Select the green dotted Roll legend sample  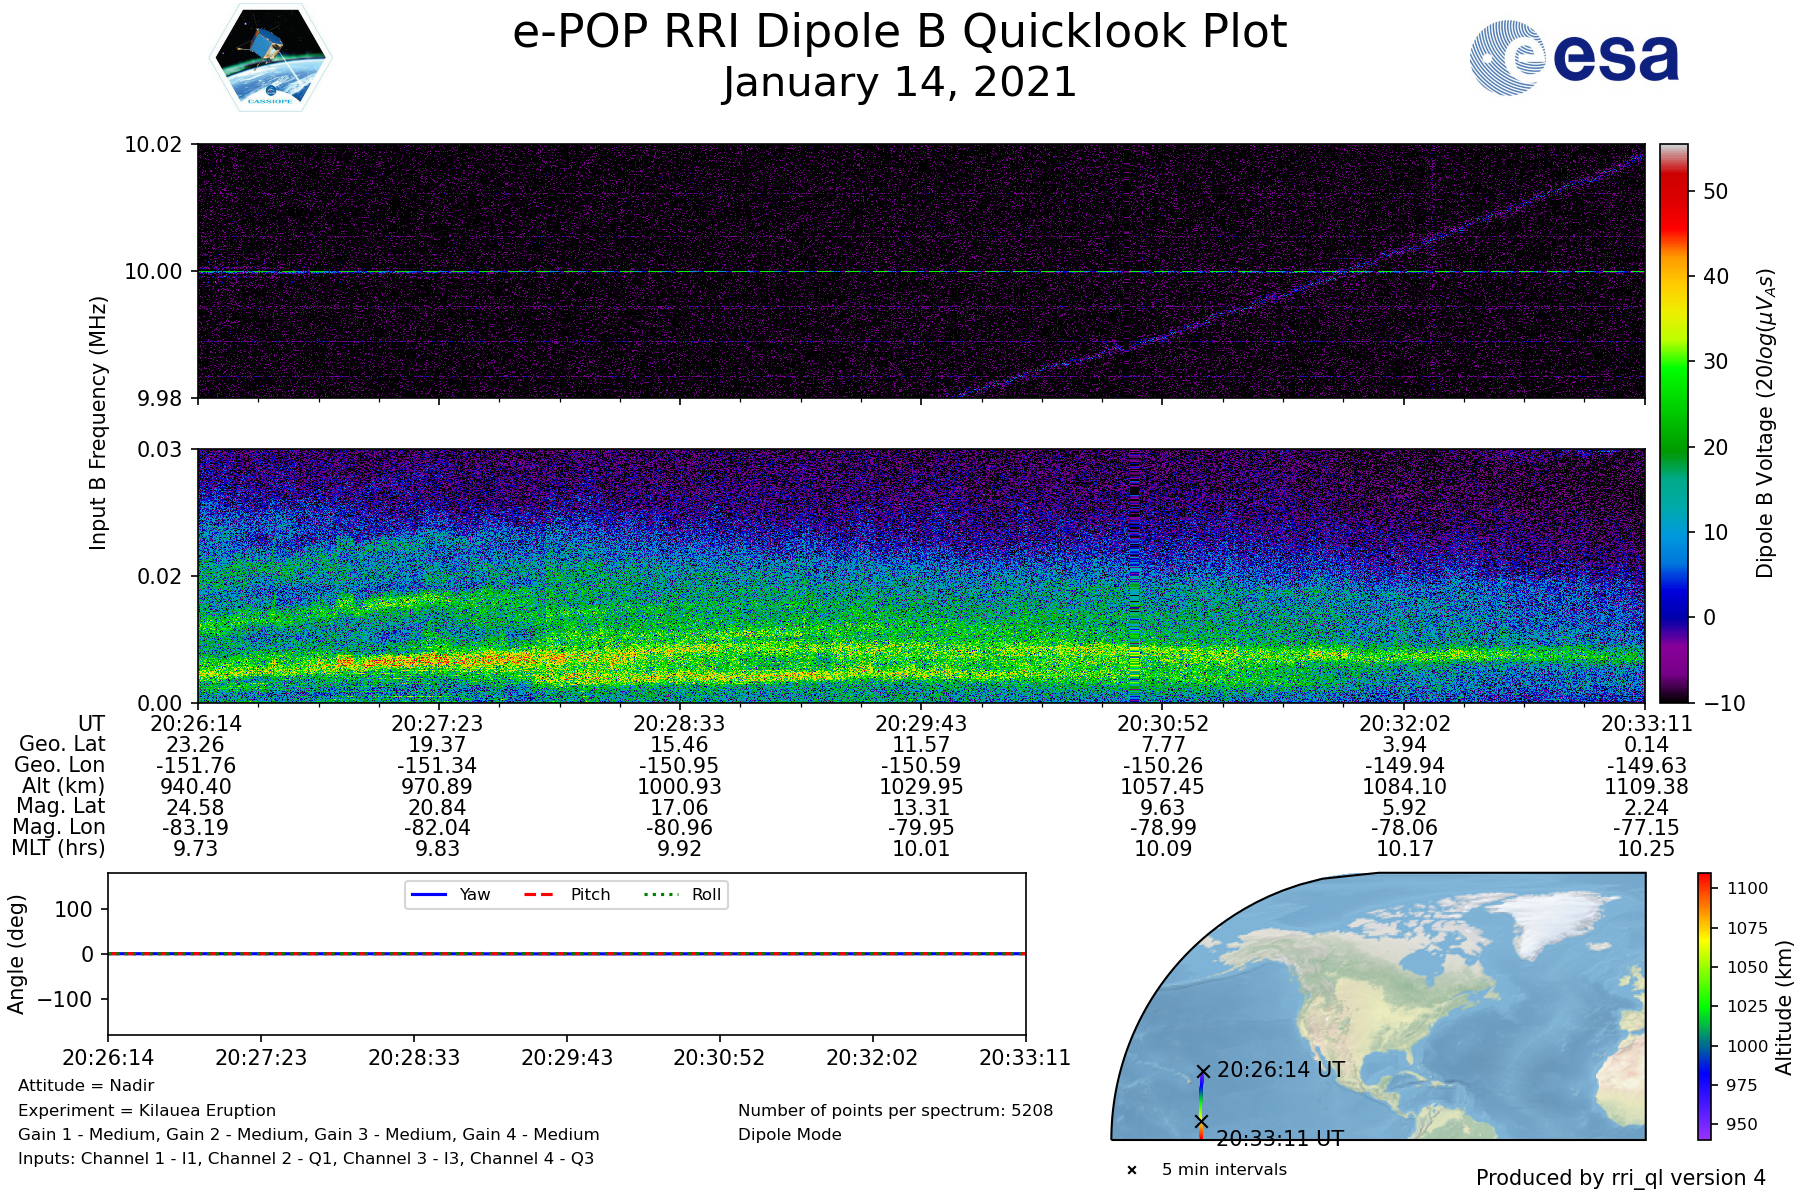[x=660, y=894]
